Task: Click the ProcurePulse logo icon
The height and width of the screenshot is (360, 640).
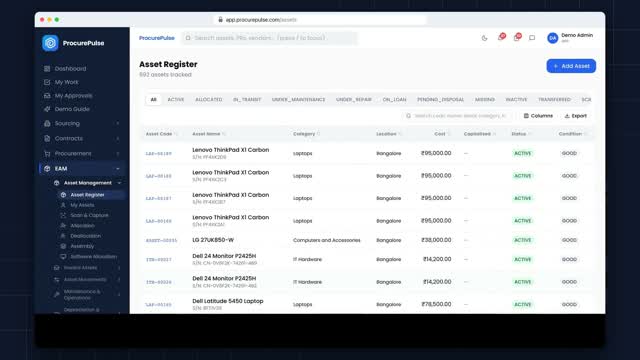Action: 50,43
